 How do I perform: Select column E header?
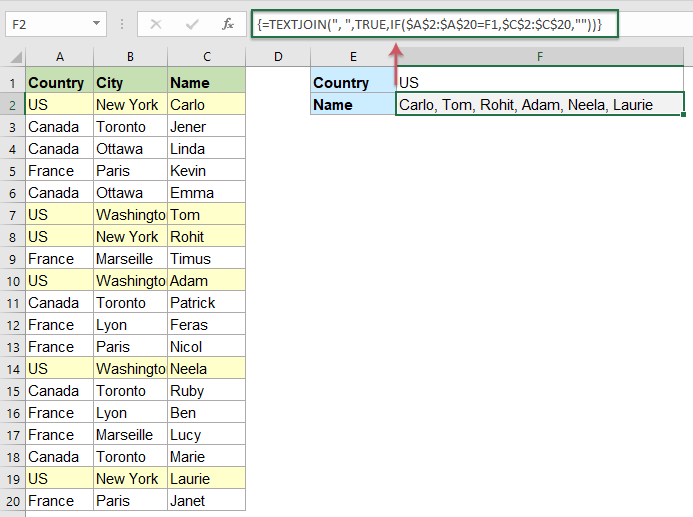click(353, 57)
